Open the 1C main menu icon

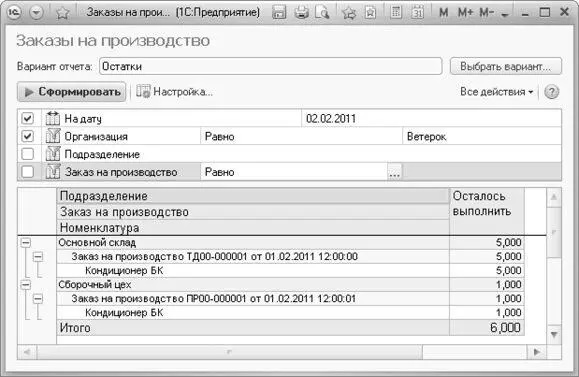[14, 13]
